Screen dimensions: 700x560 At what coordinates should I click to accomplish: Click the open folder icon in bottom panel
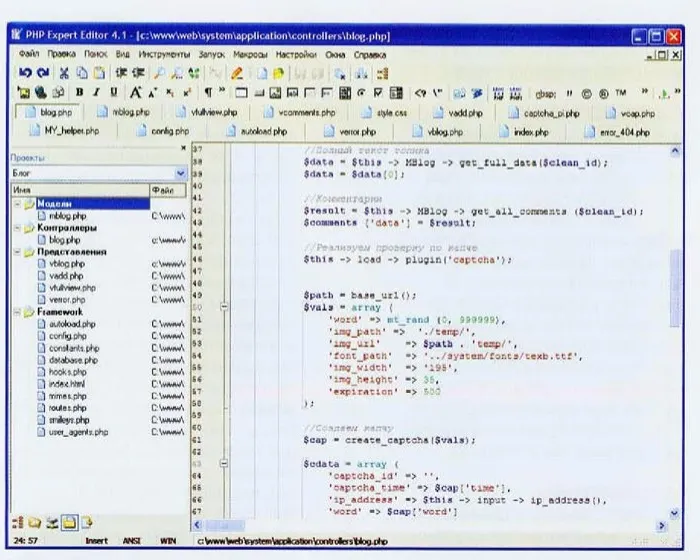(35, 522)
